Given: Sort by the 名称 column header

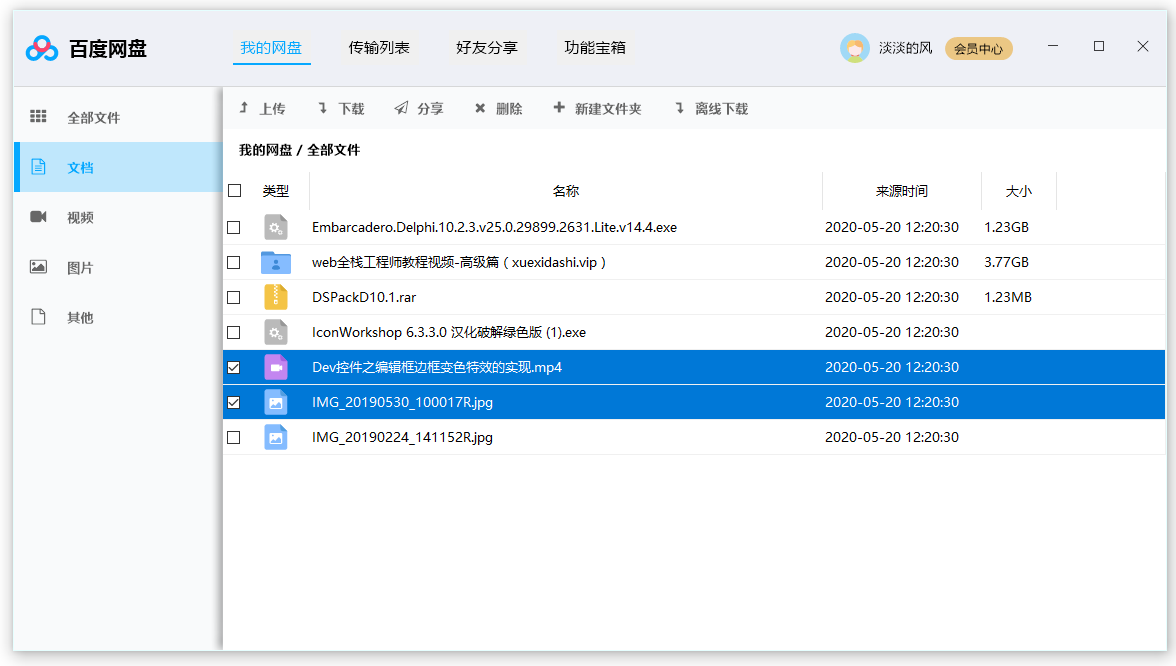Looking at the screenshot, I should tap(566, 190).
